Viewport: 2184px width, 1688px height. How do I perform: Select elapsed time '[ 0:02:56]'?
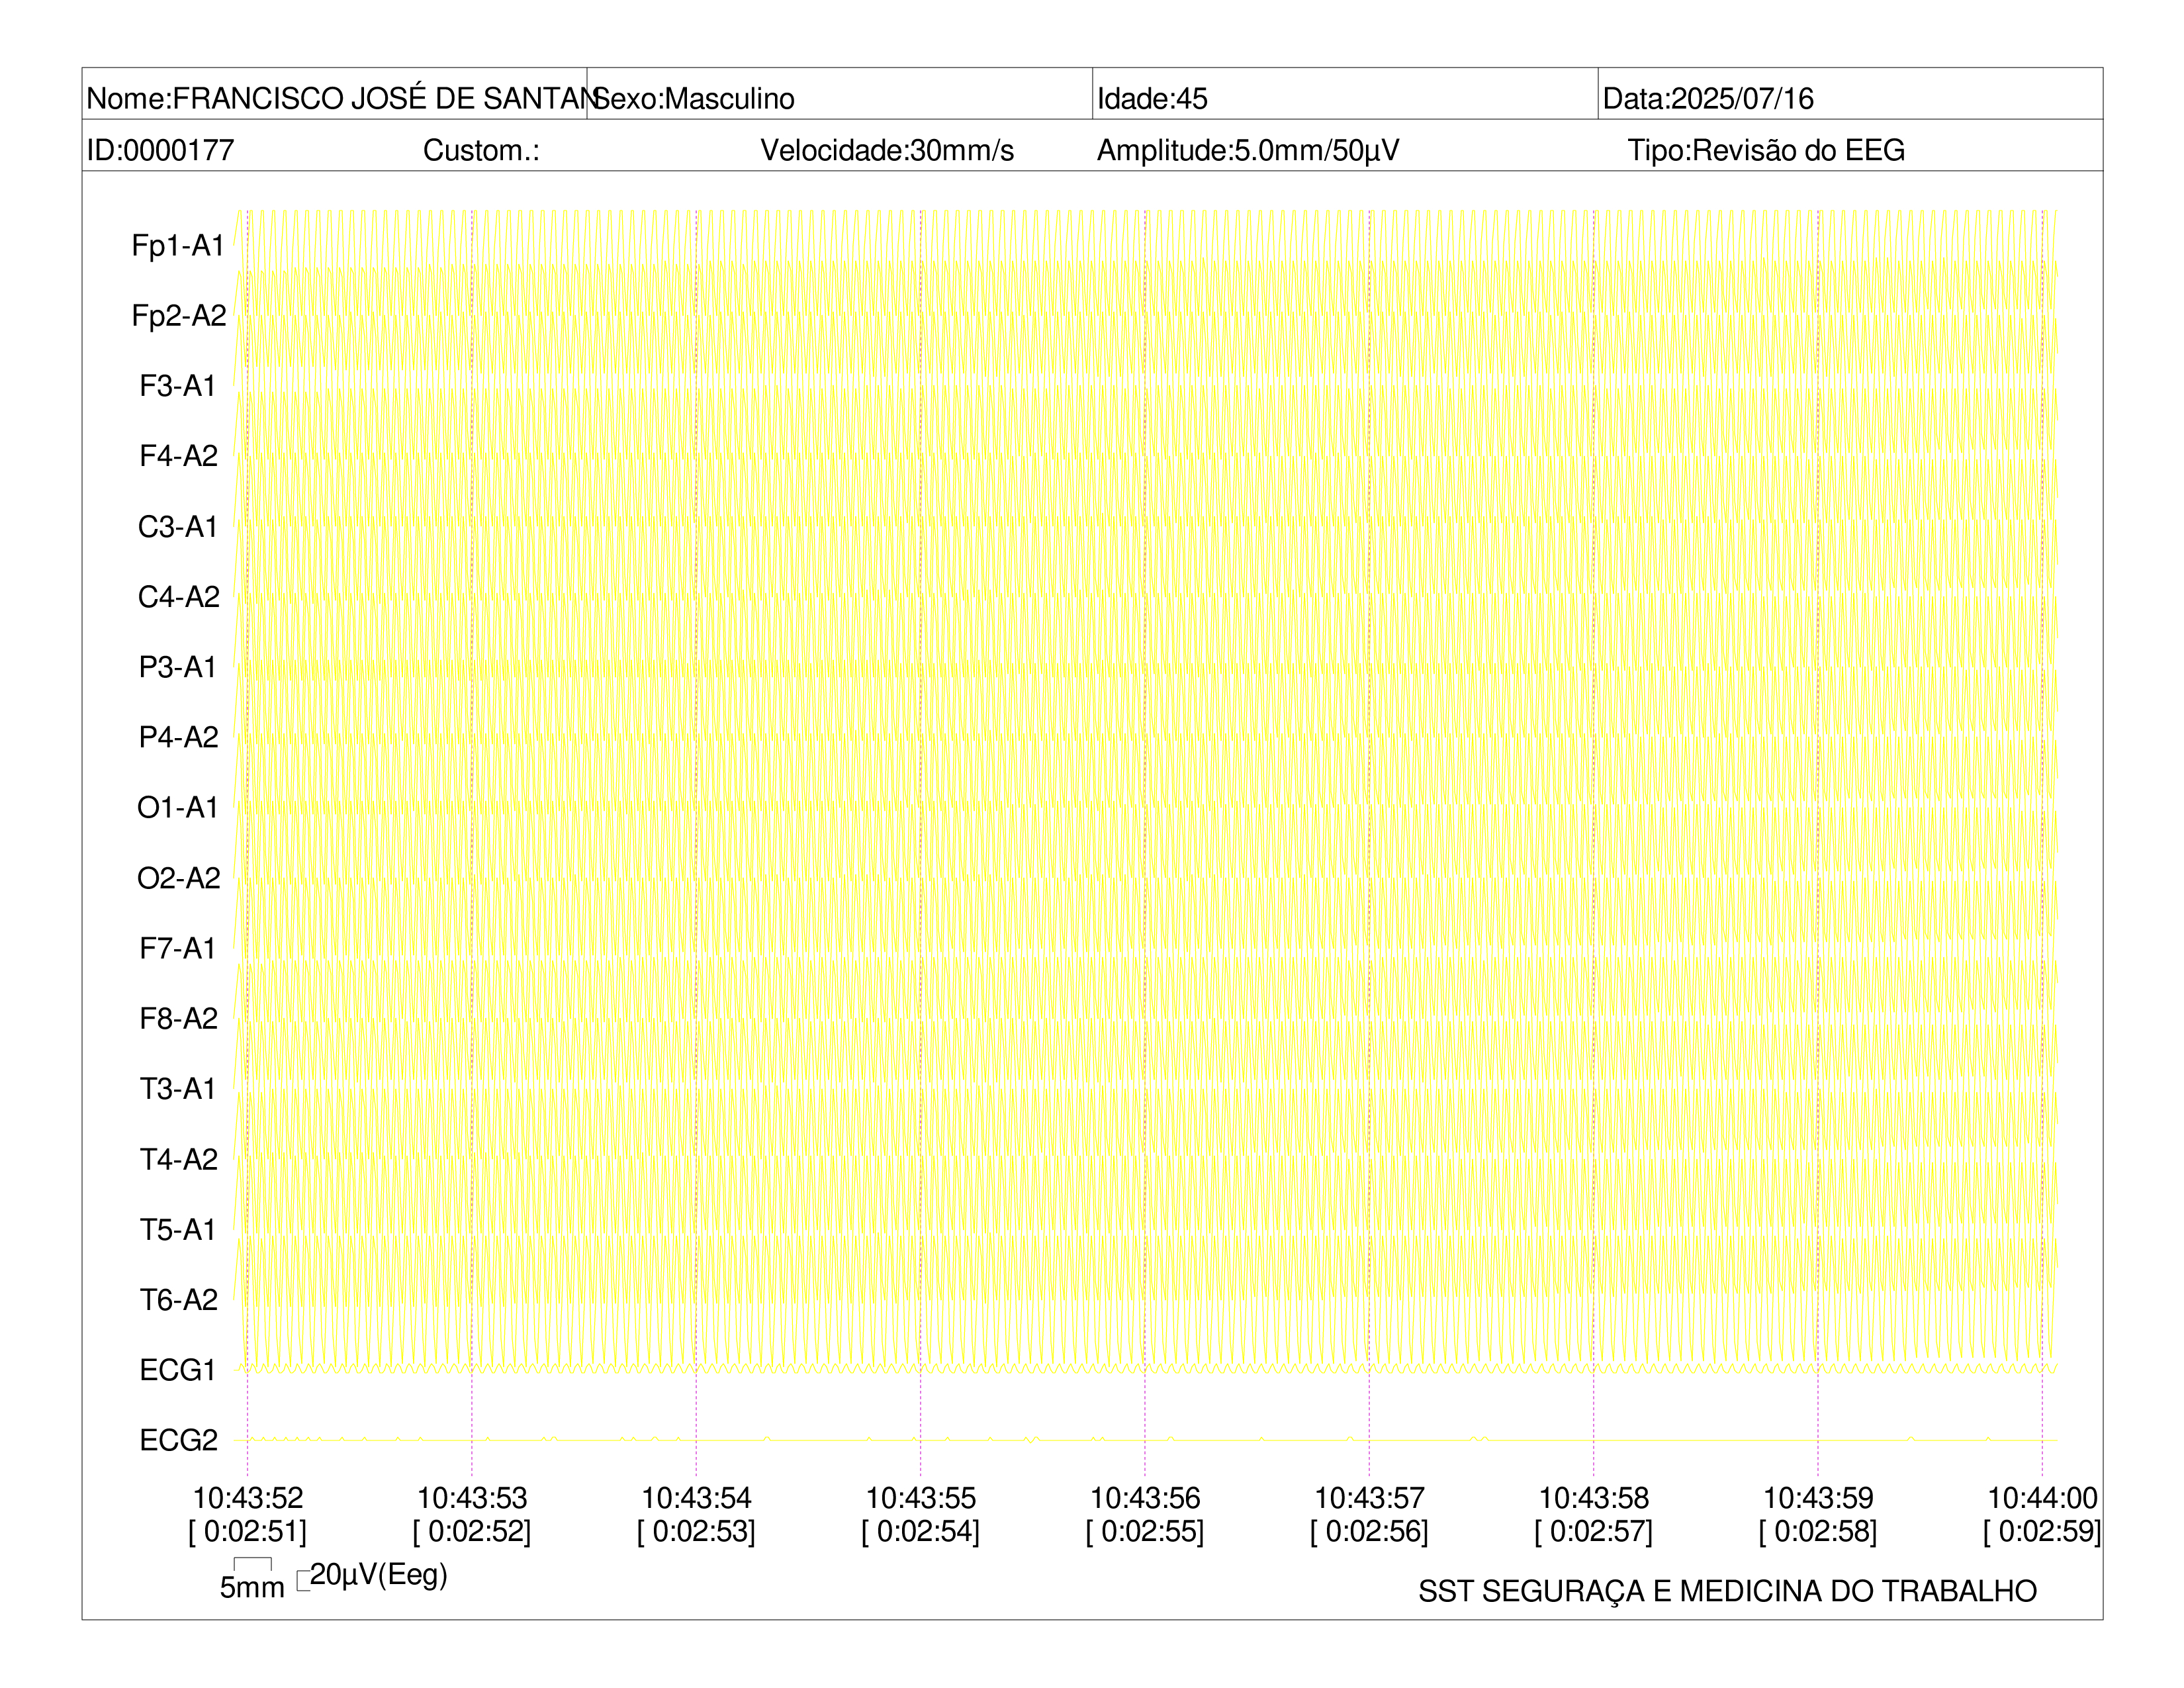[x=1369, y=1532]
